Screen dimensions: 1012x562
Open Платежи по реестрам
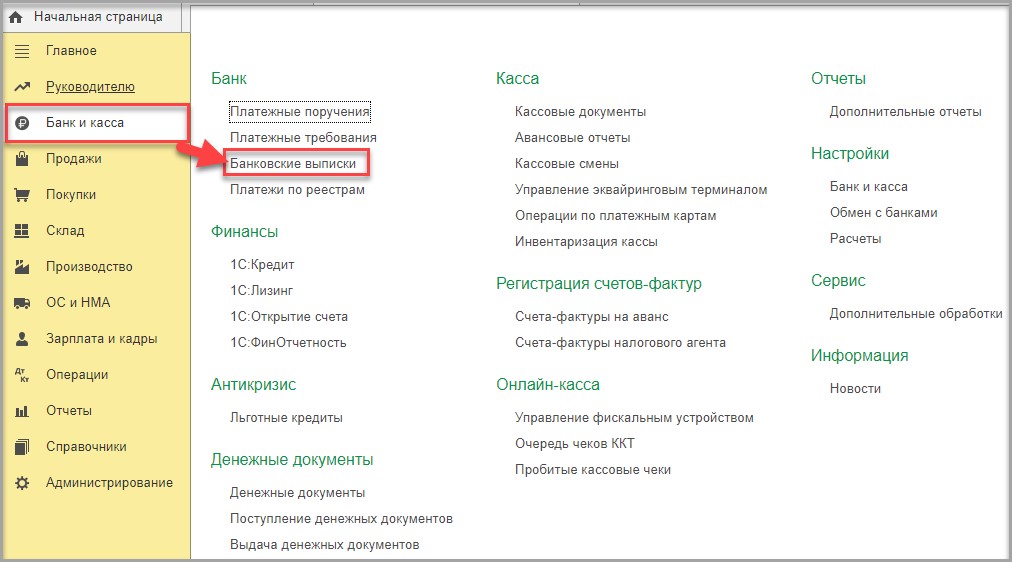[298, 190]
